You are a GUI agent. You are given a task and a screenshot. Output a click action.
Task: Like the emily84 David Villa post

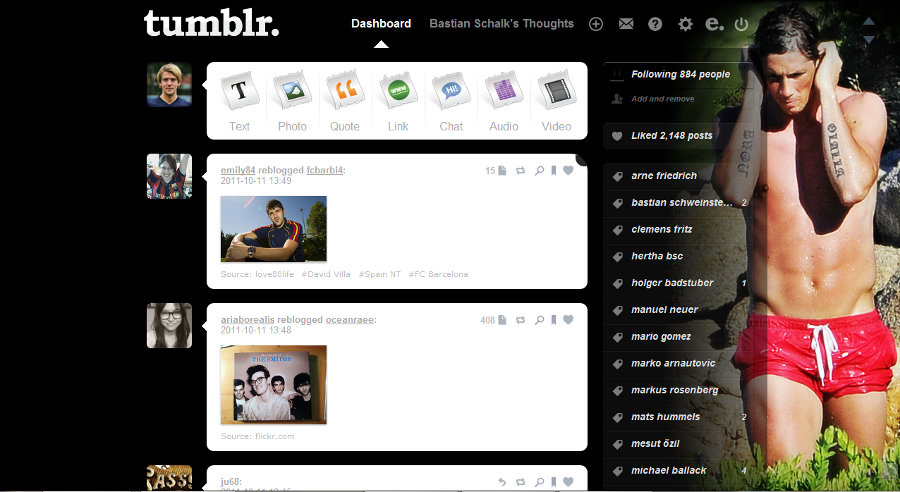pos(568,170)
